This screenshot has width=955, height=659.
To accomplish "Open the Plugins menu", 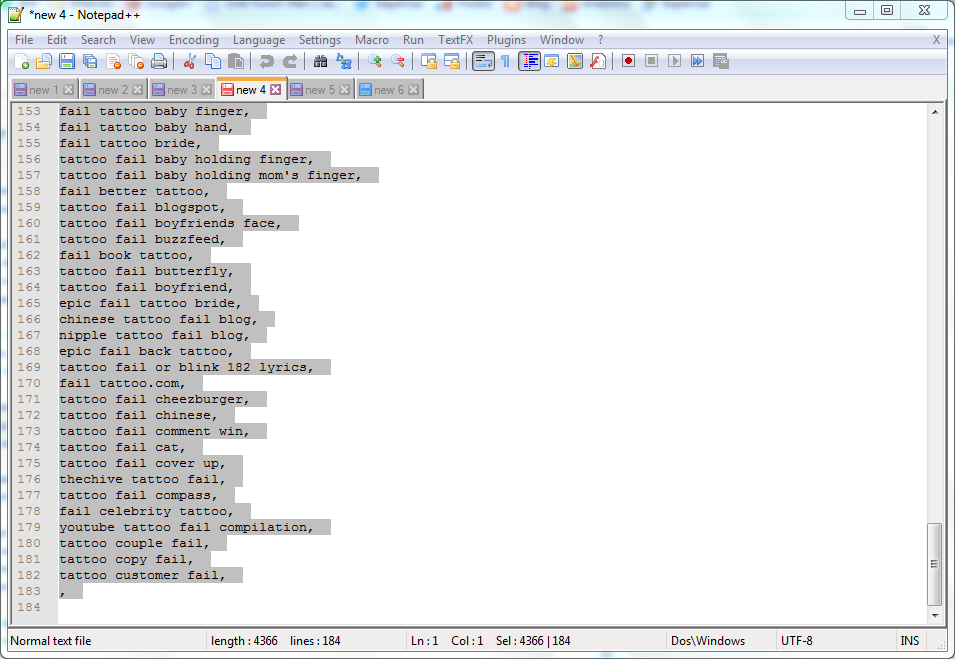I will (506, 40).
